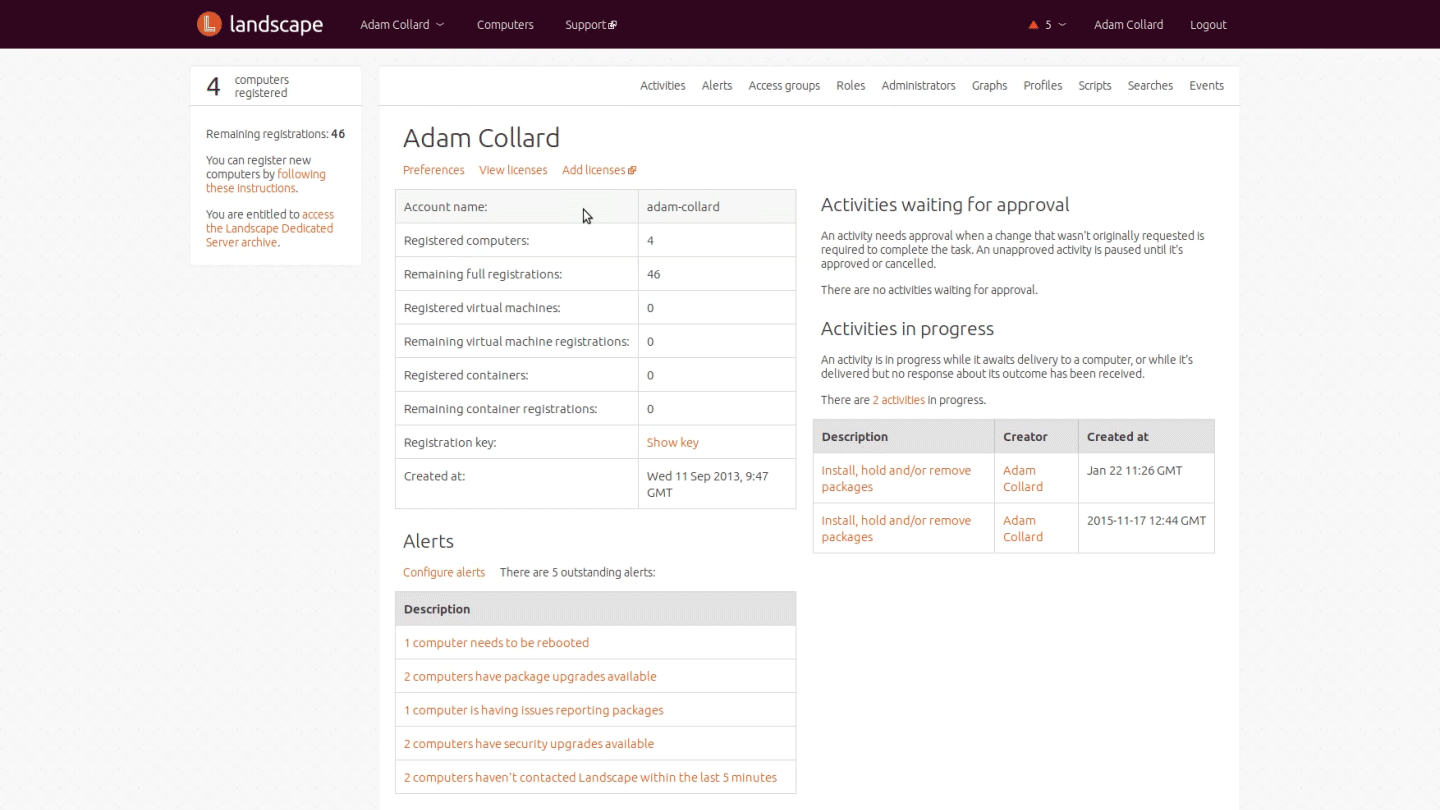Click 'following these instructions' link
This screenshot has height=810, width=1440.
(266, 181)
